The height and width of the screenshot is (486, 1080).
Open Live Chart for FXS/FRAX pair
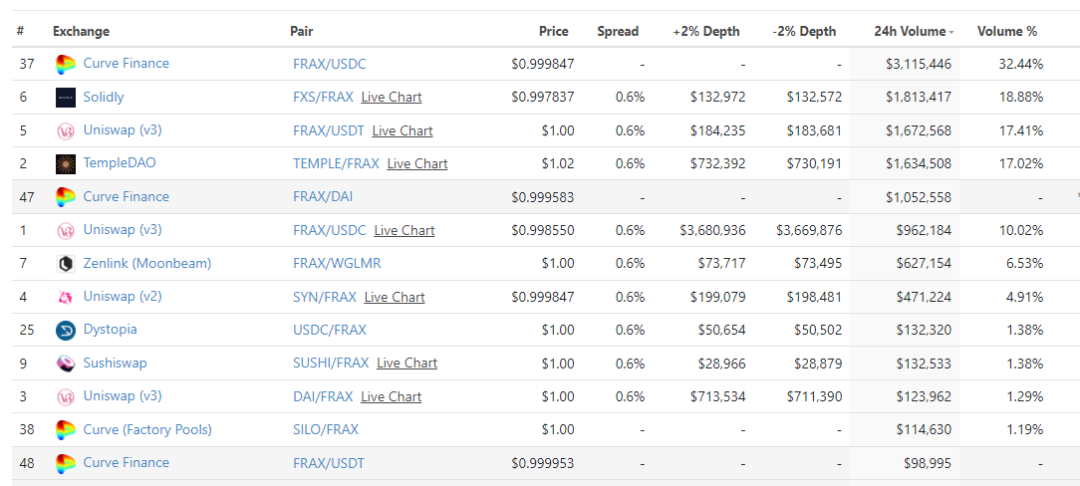coord(391,97)
